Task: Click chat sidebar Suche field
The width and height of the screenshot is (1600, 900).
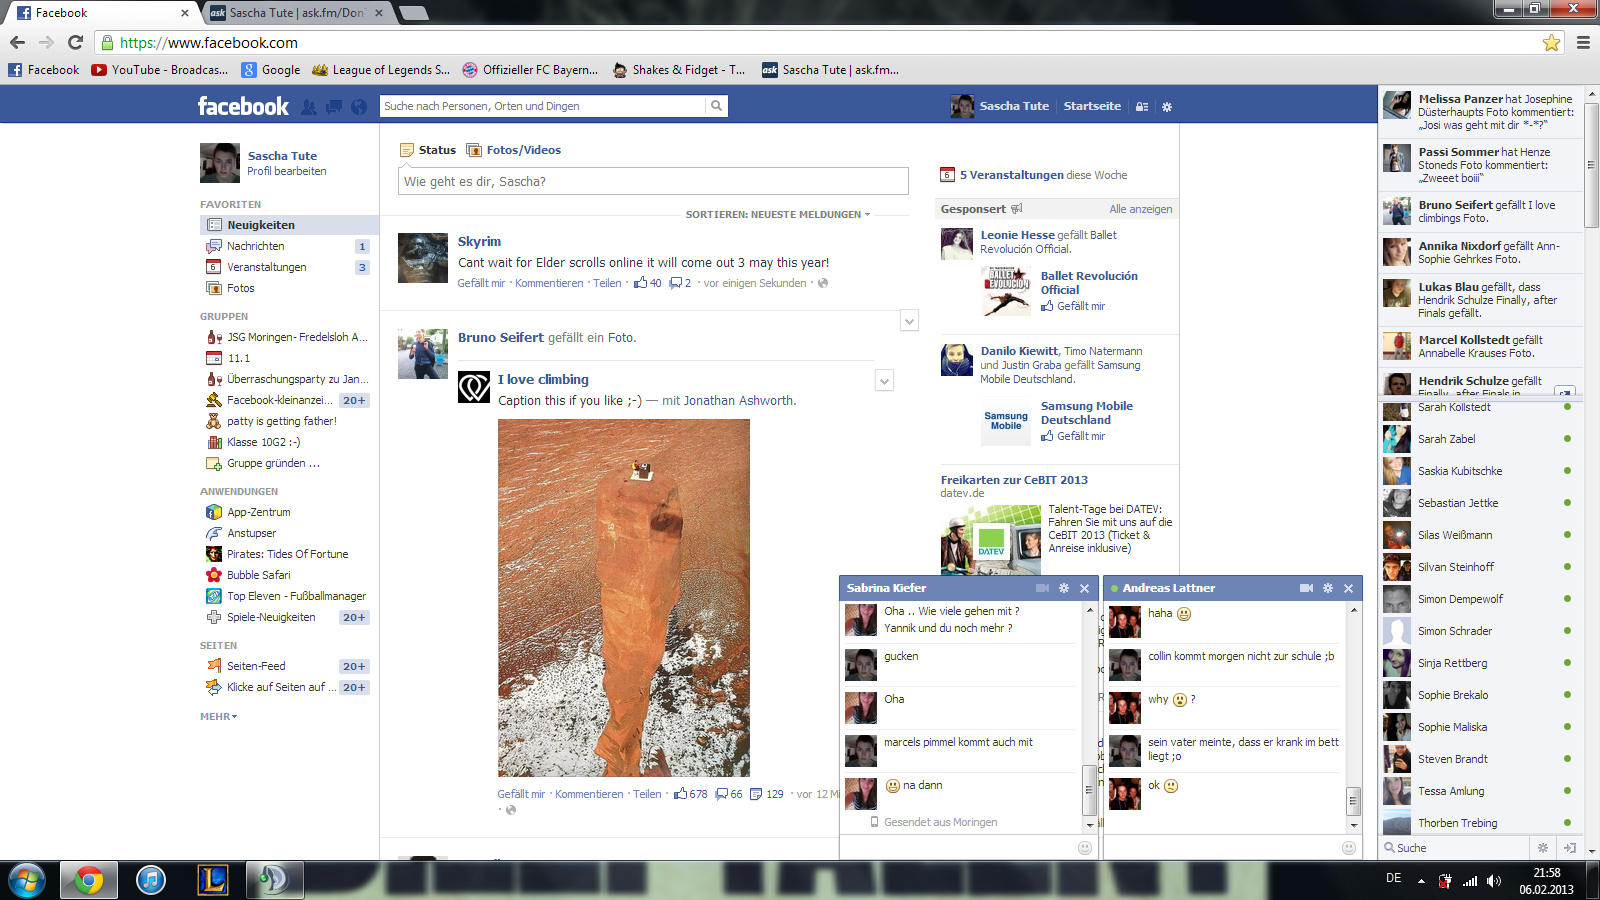Action: point(1455,848)
